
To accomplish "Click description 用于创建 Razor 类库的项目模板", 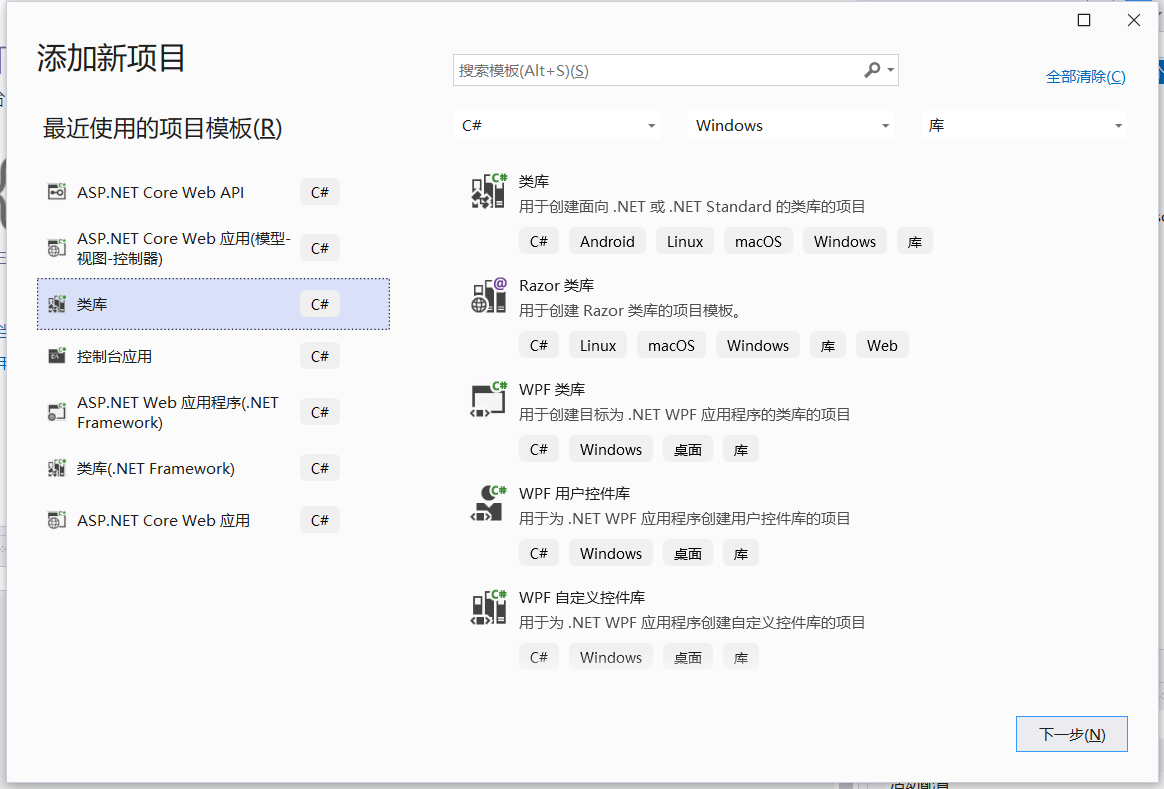I will coord(631,310).
